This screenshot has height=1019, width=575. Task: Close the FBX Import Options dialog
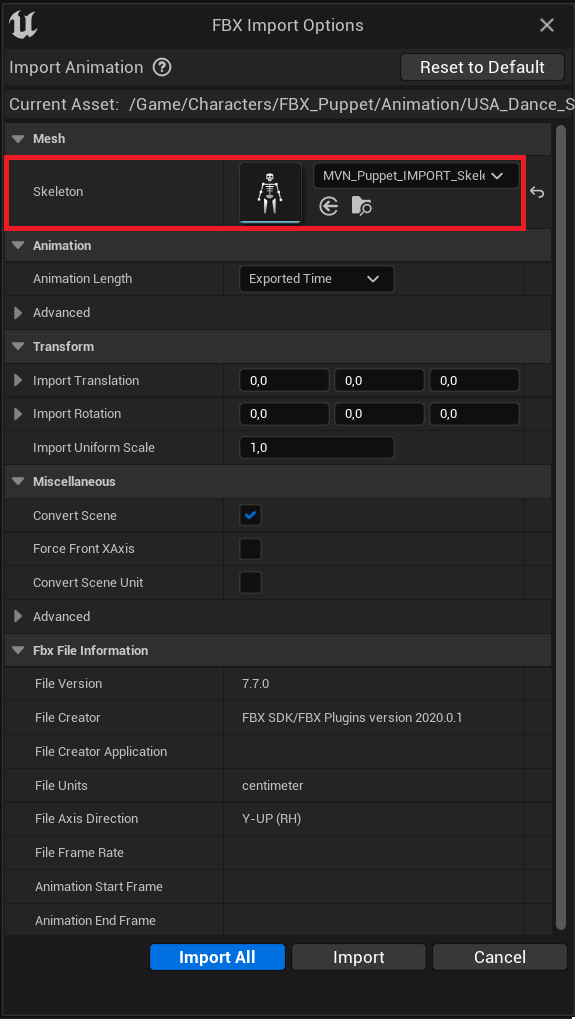(547, 25)
